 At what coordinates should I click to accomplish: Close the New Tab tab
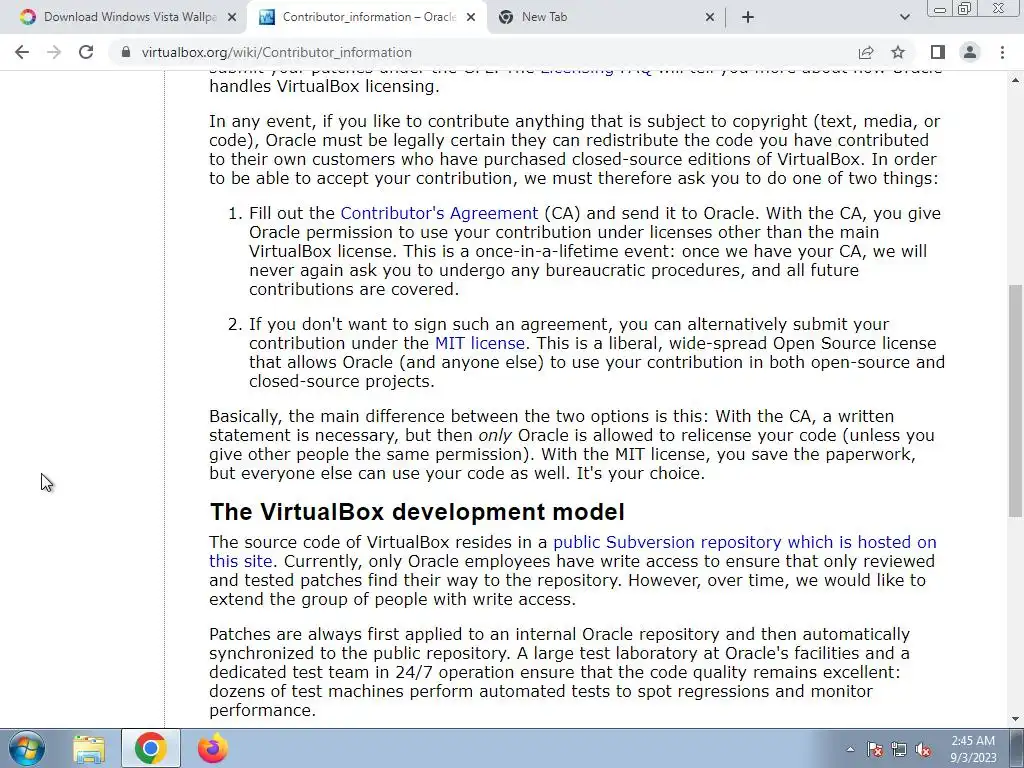710,17
